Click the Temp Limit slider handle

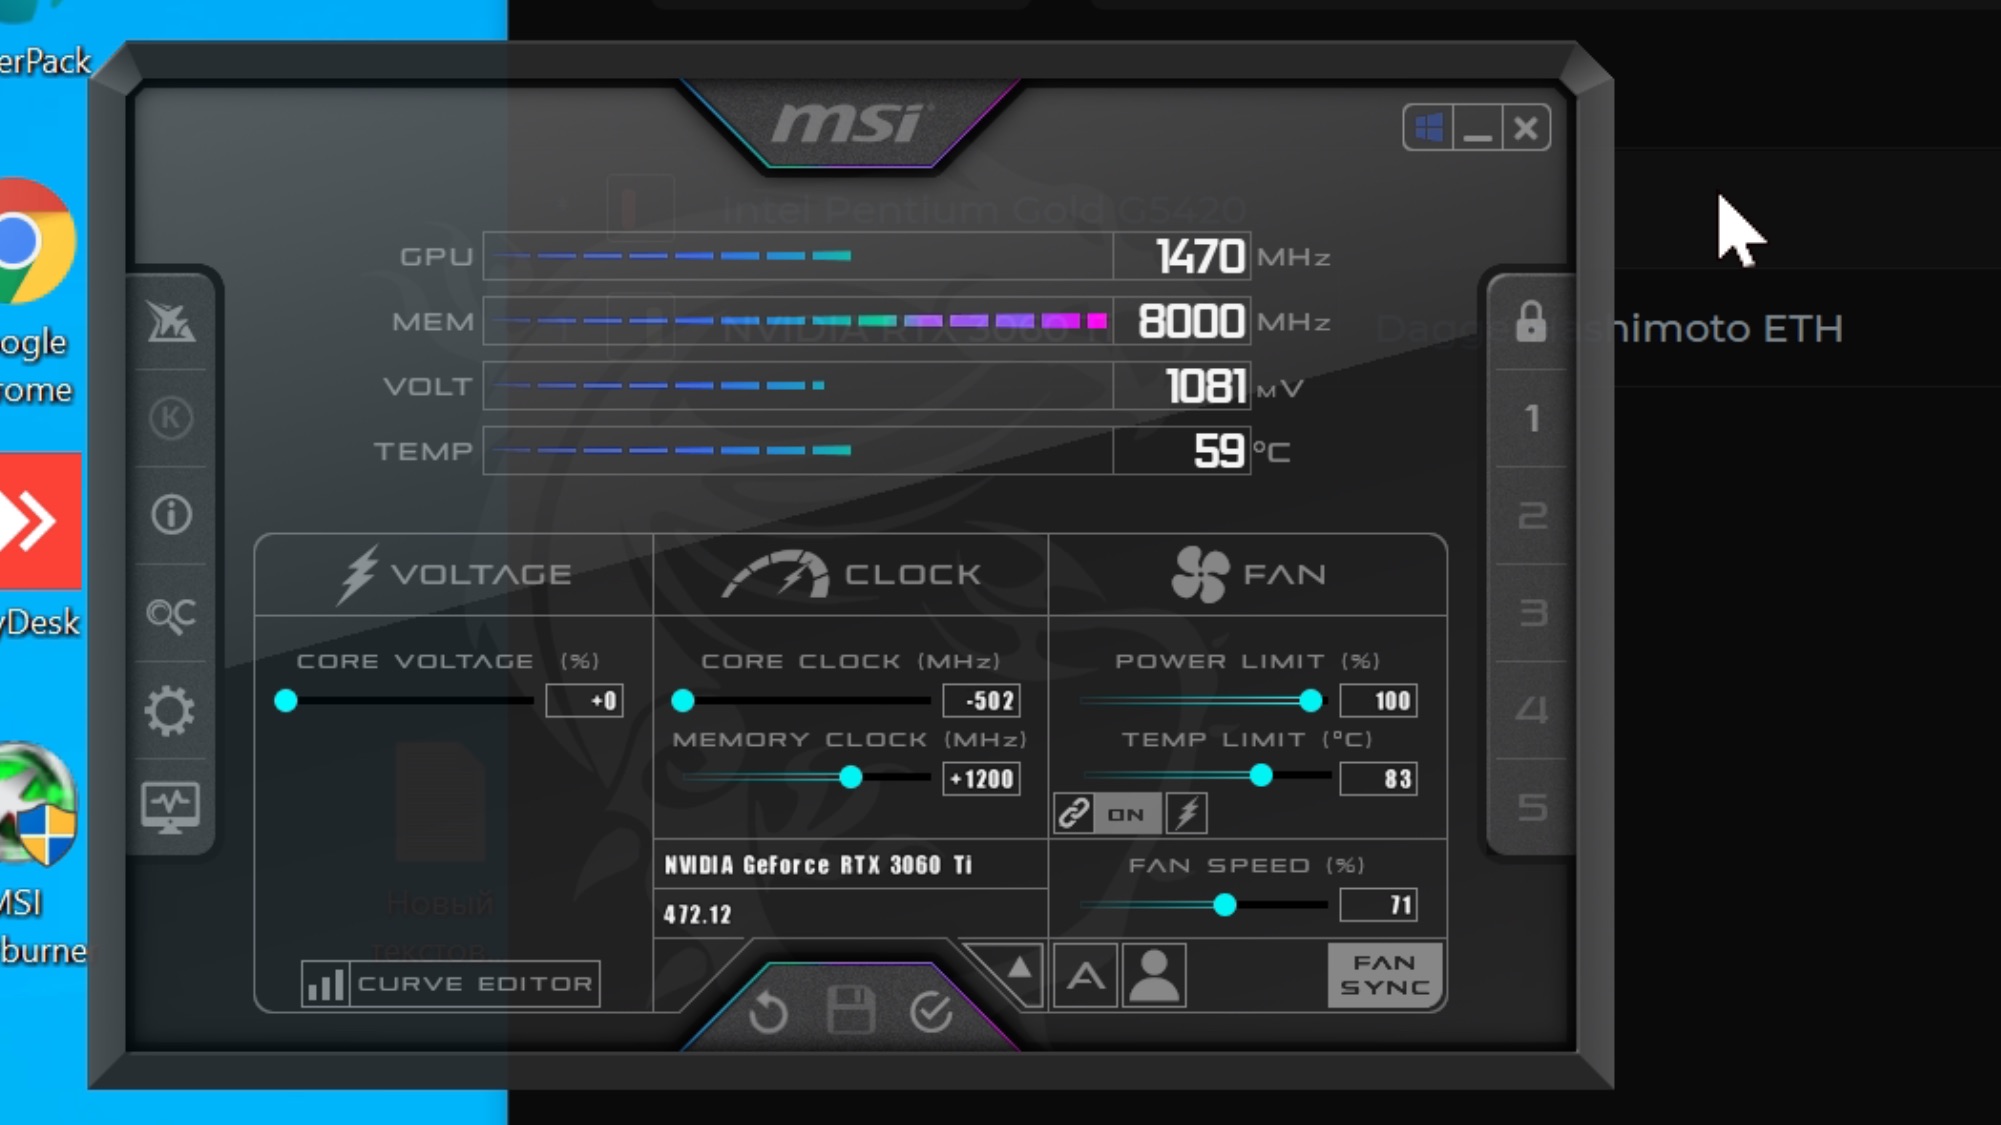1262,775
